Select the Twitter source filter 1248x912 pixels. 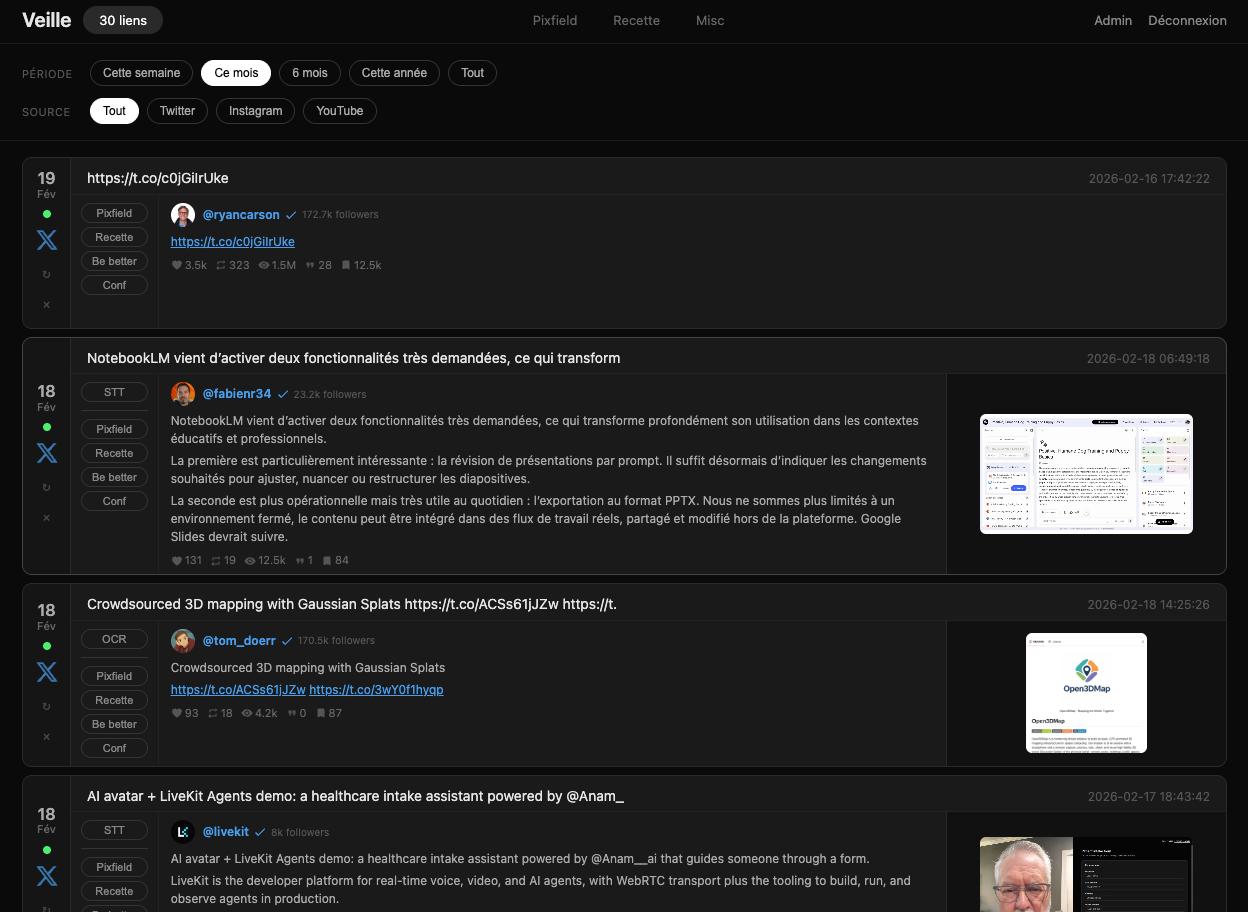tap(176, 111)
